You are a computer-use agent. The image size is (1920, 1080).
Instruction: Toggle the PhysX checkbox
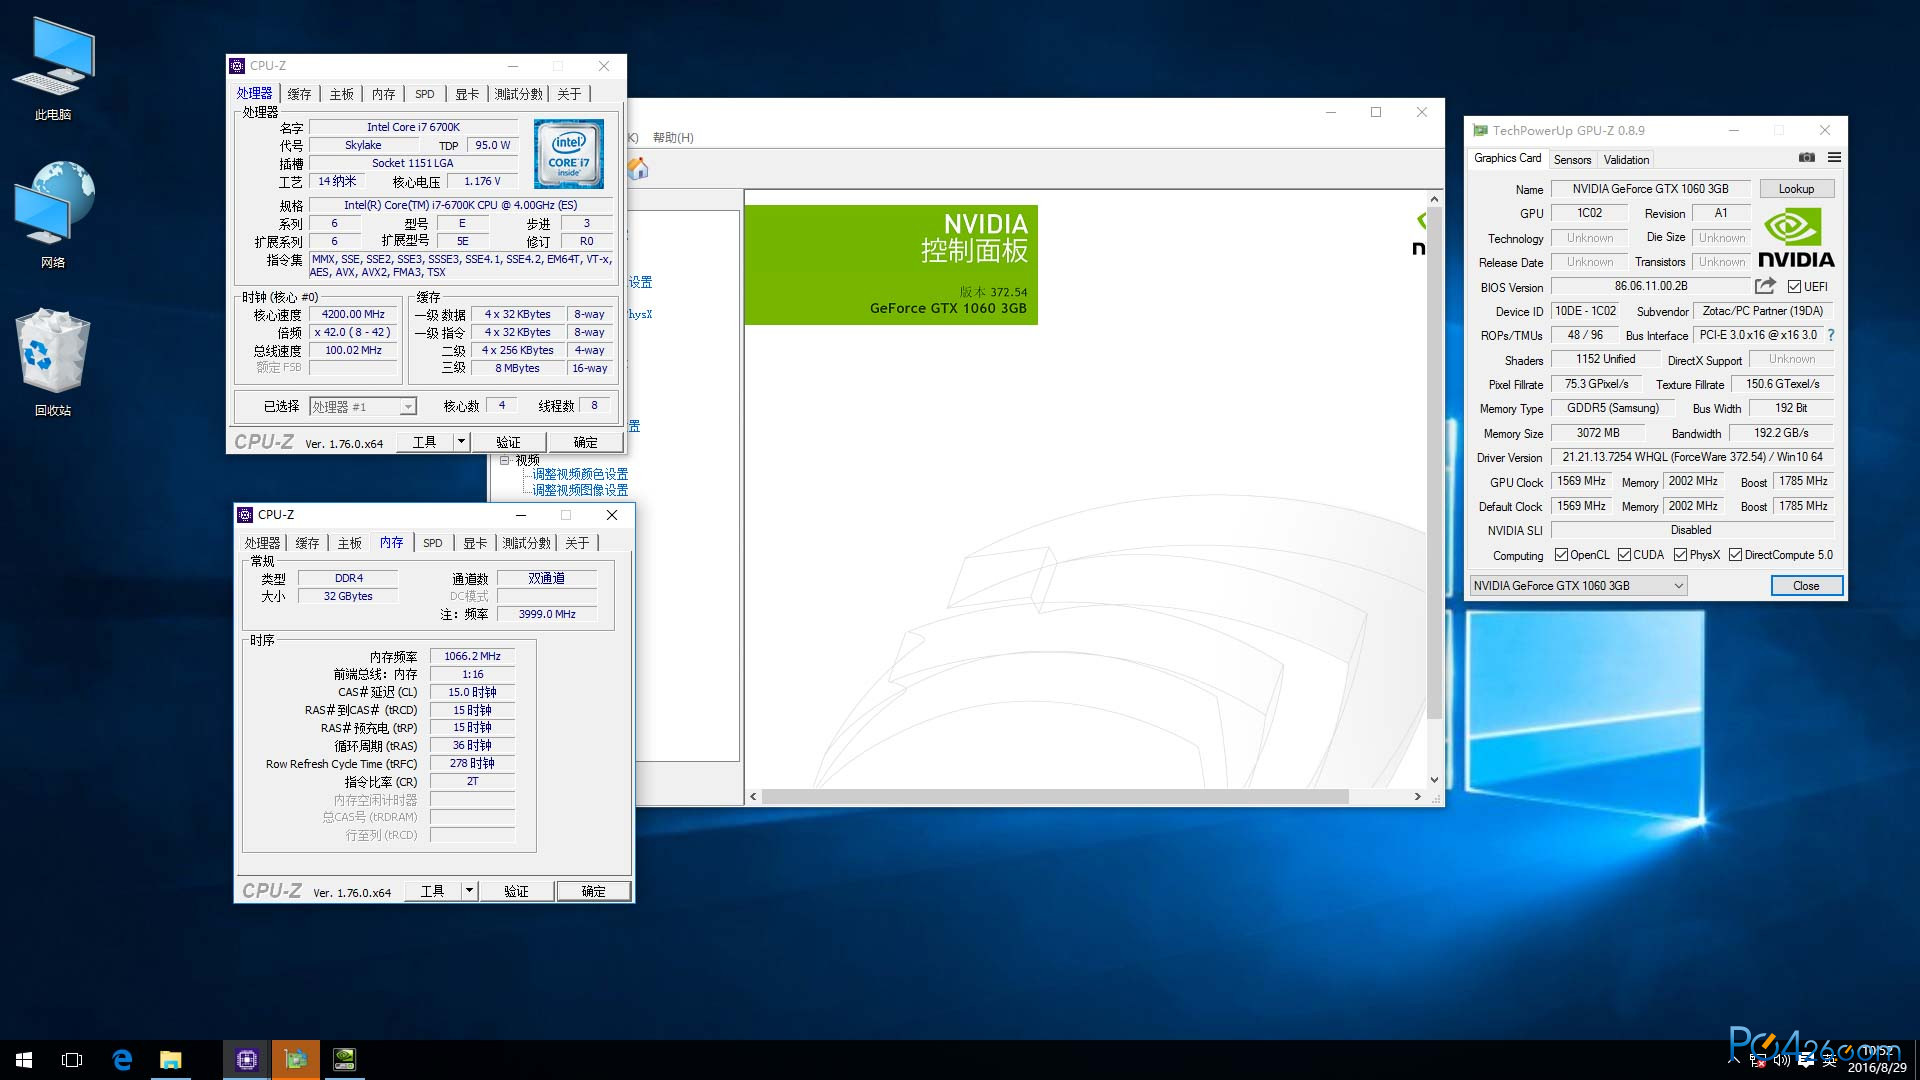pos(1681,555)
